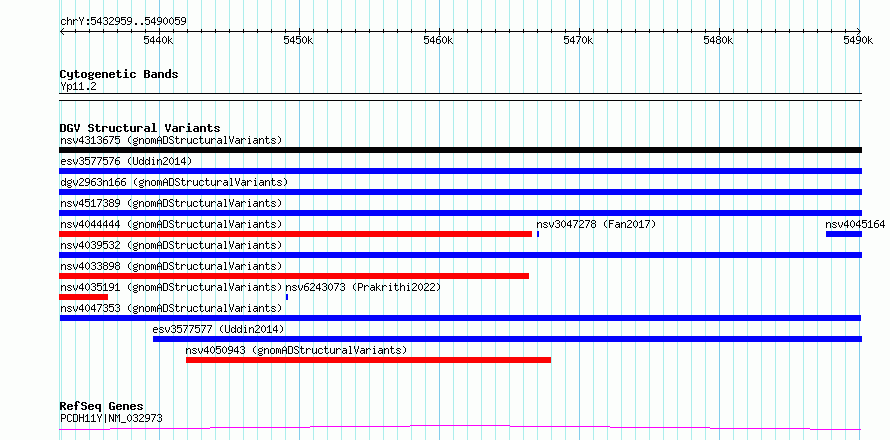This screenshot has height=440, width=890.
Task: Click the chrY:5432959..5490059 region label
Action: 123,22
